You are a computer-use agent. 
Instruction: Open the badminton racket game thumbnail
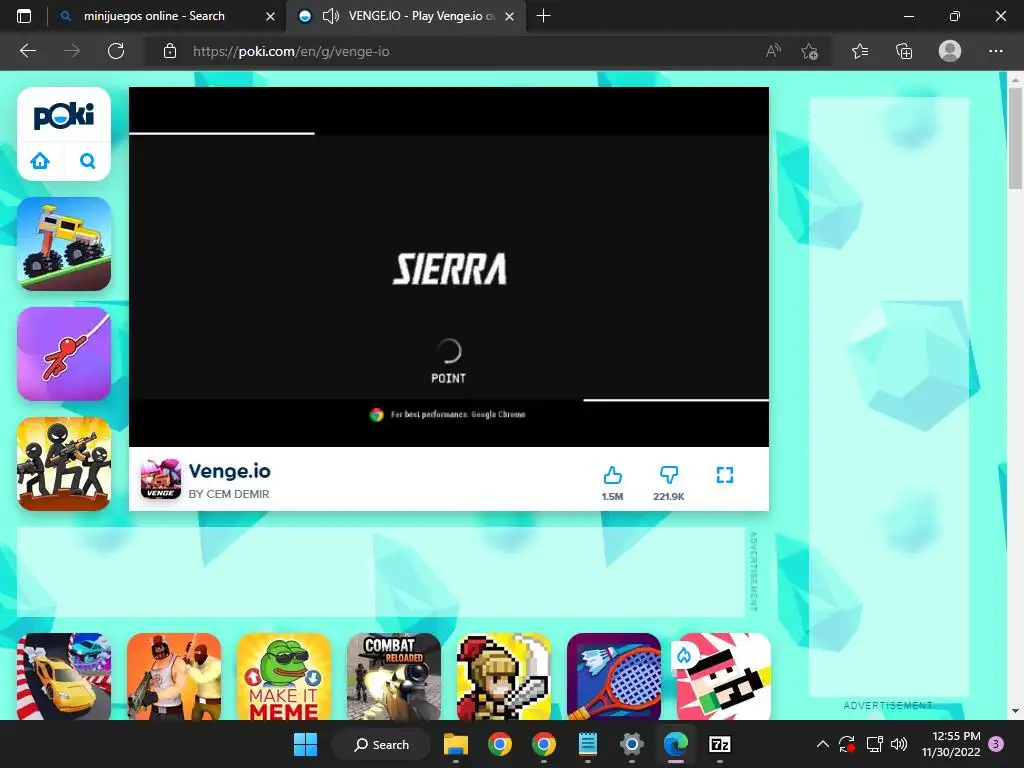click(x=614, y=677)
